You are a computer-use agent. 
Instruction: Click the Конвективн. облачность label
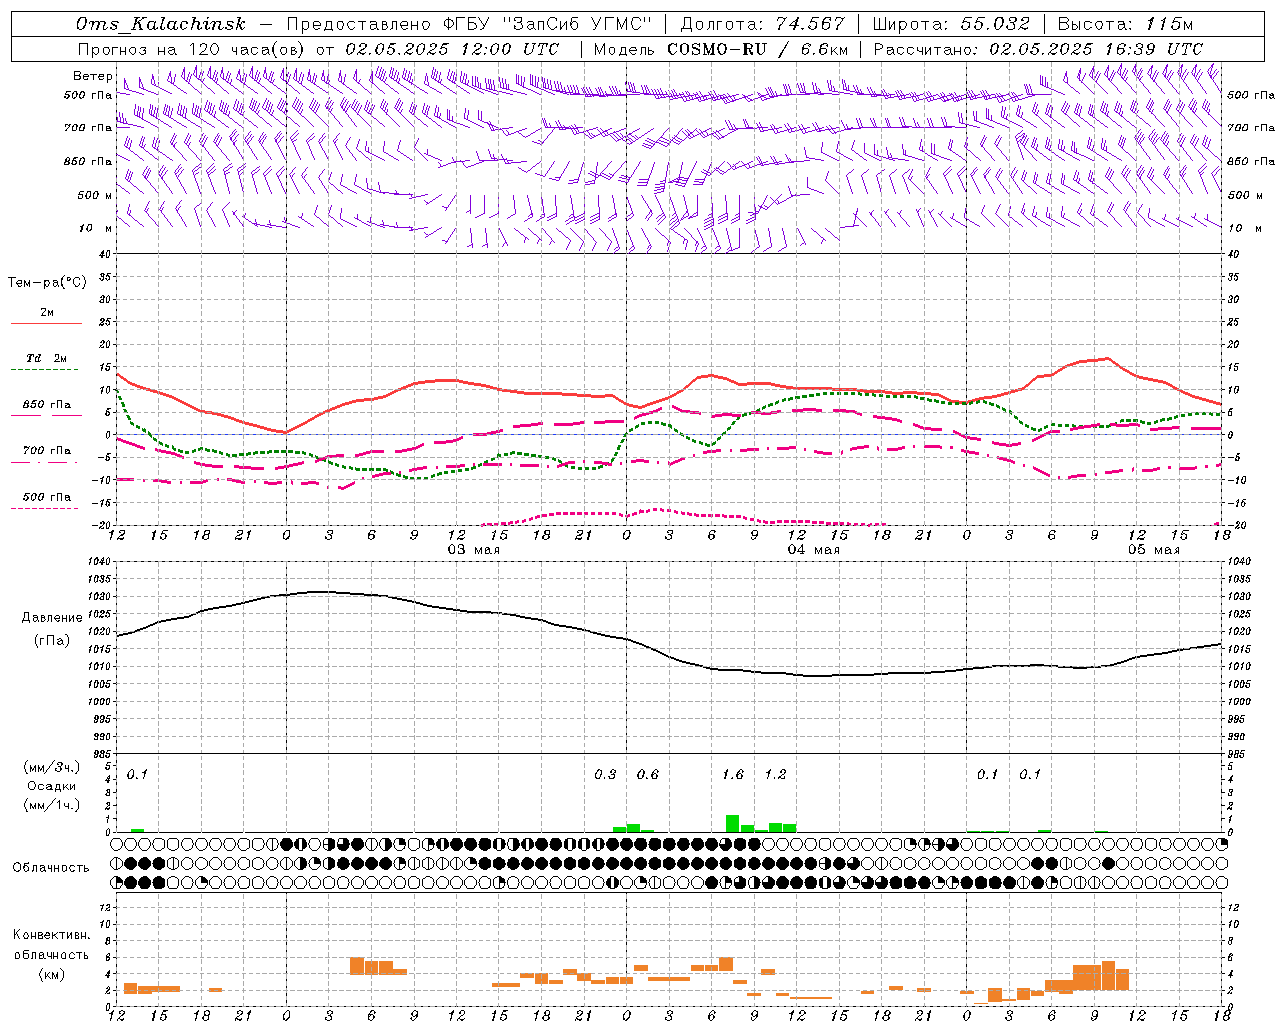pyautogui.click(x=51, y=945)
